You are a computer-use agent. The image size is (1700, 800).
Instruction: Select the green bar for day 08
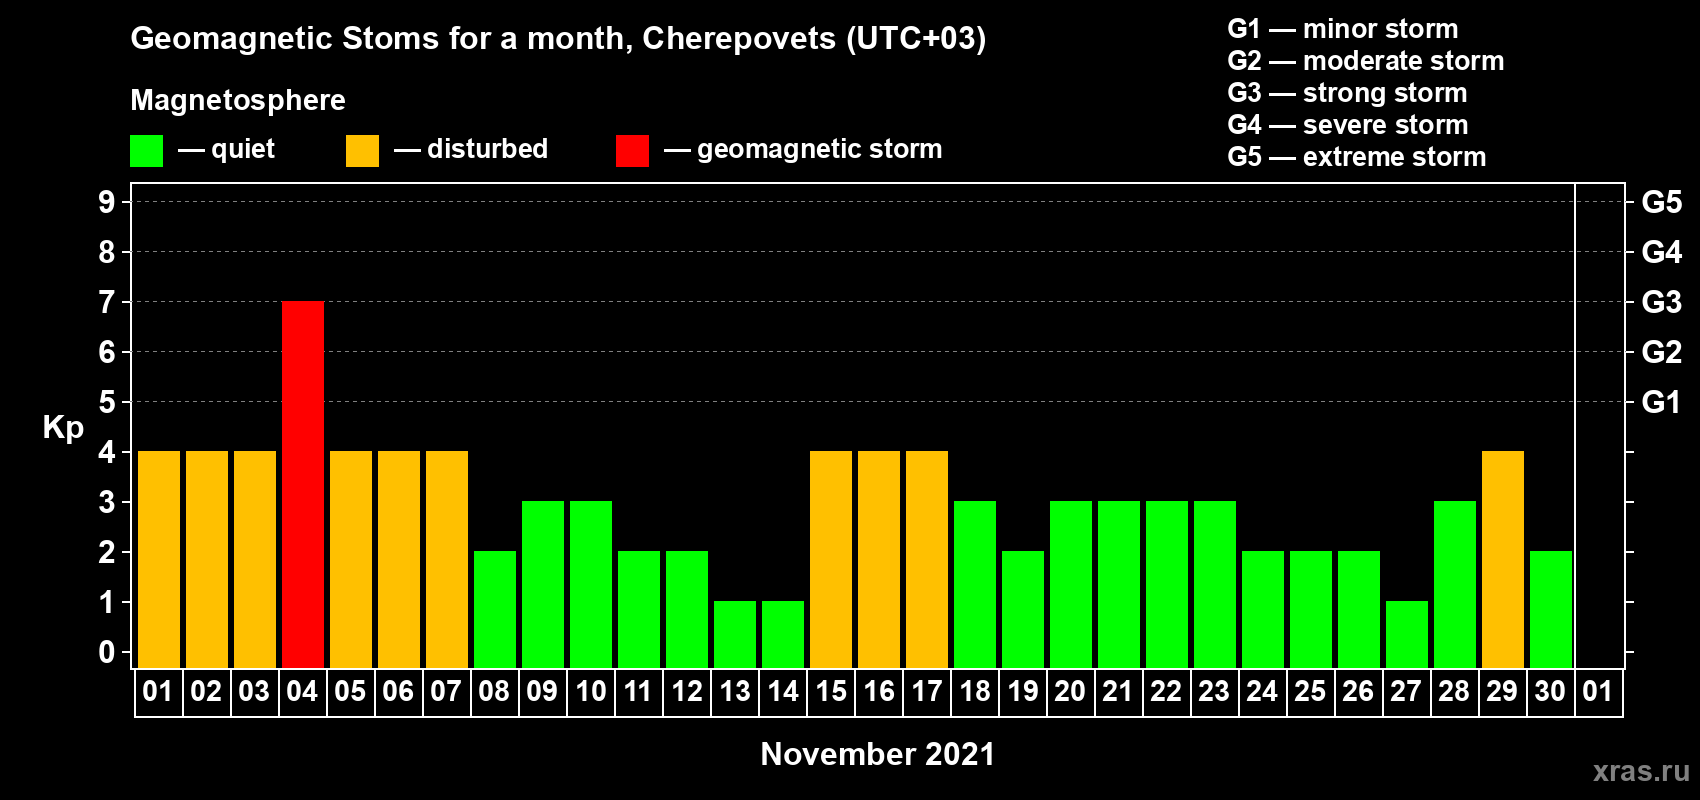pos(495,610)
